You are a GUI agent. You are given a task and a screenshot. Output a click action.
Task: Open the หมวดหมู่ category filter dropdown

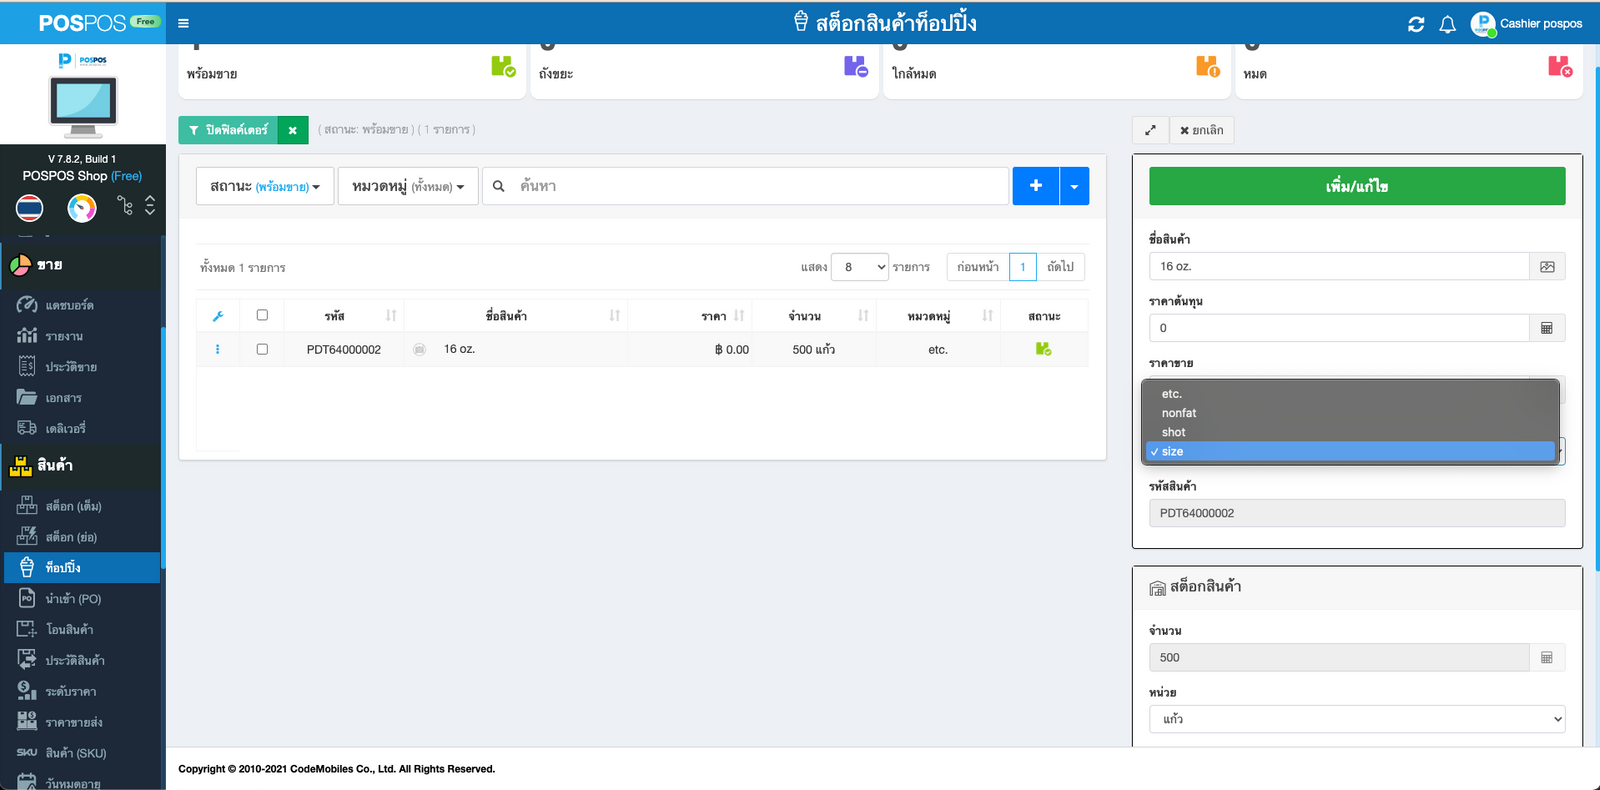[x=408, y=186]
